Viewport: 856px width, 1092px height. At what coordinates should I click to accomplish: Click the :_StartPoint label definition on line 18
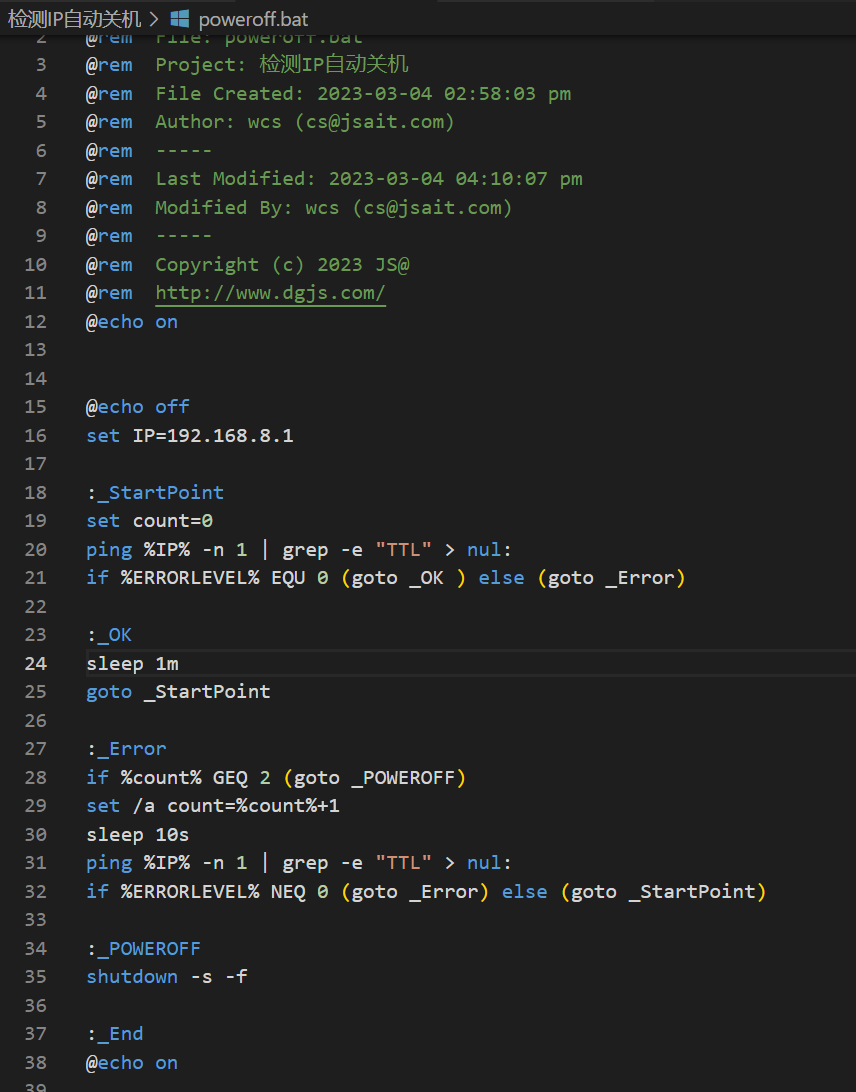(x=155, y=492)
